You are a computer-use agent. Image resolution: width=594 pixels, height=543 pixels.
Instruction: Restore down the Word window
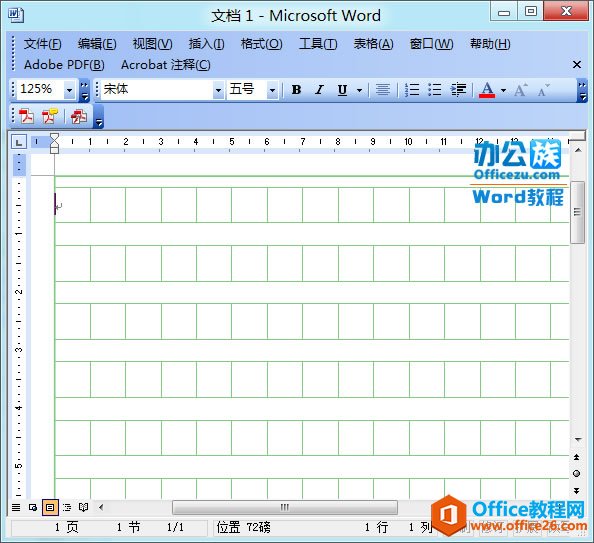pyautogui.click(x=530, y=11)
